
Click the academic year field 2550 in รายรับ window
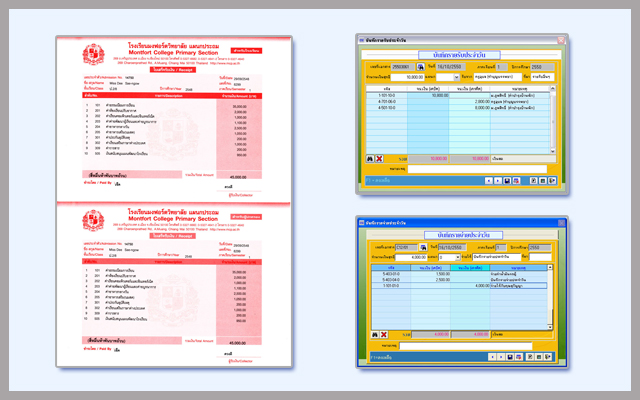click(x=542, y=67)
